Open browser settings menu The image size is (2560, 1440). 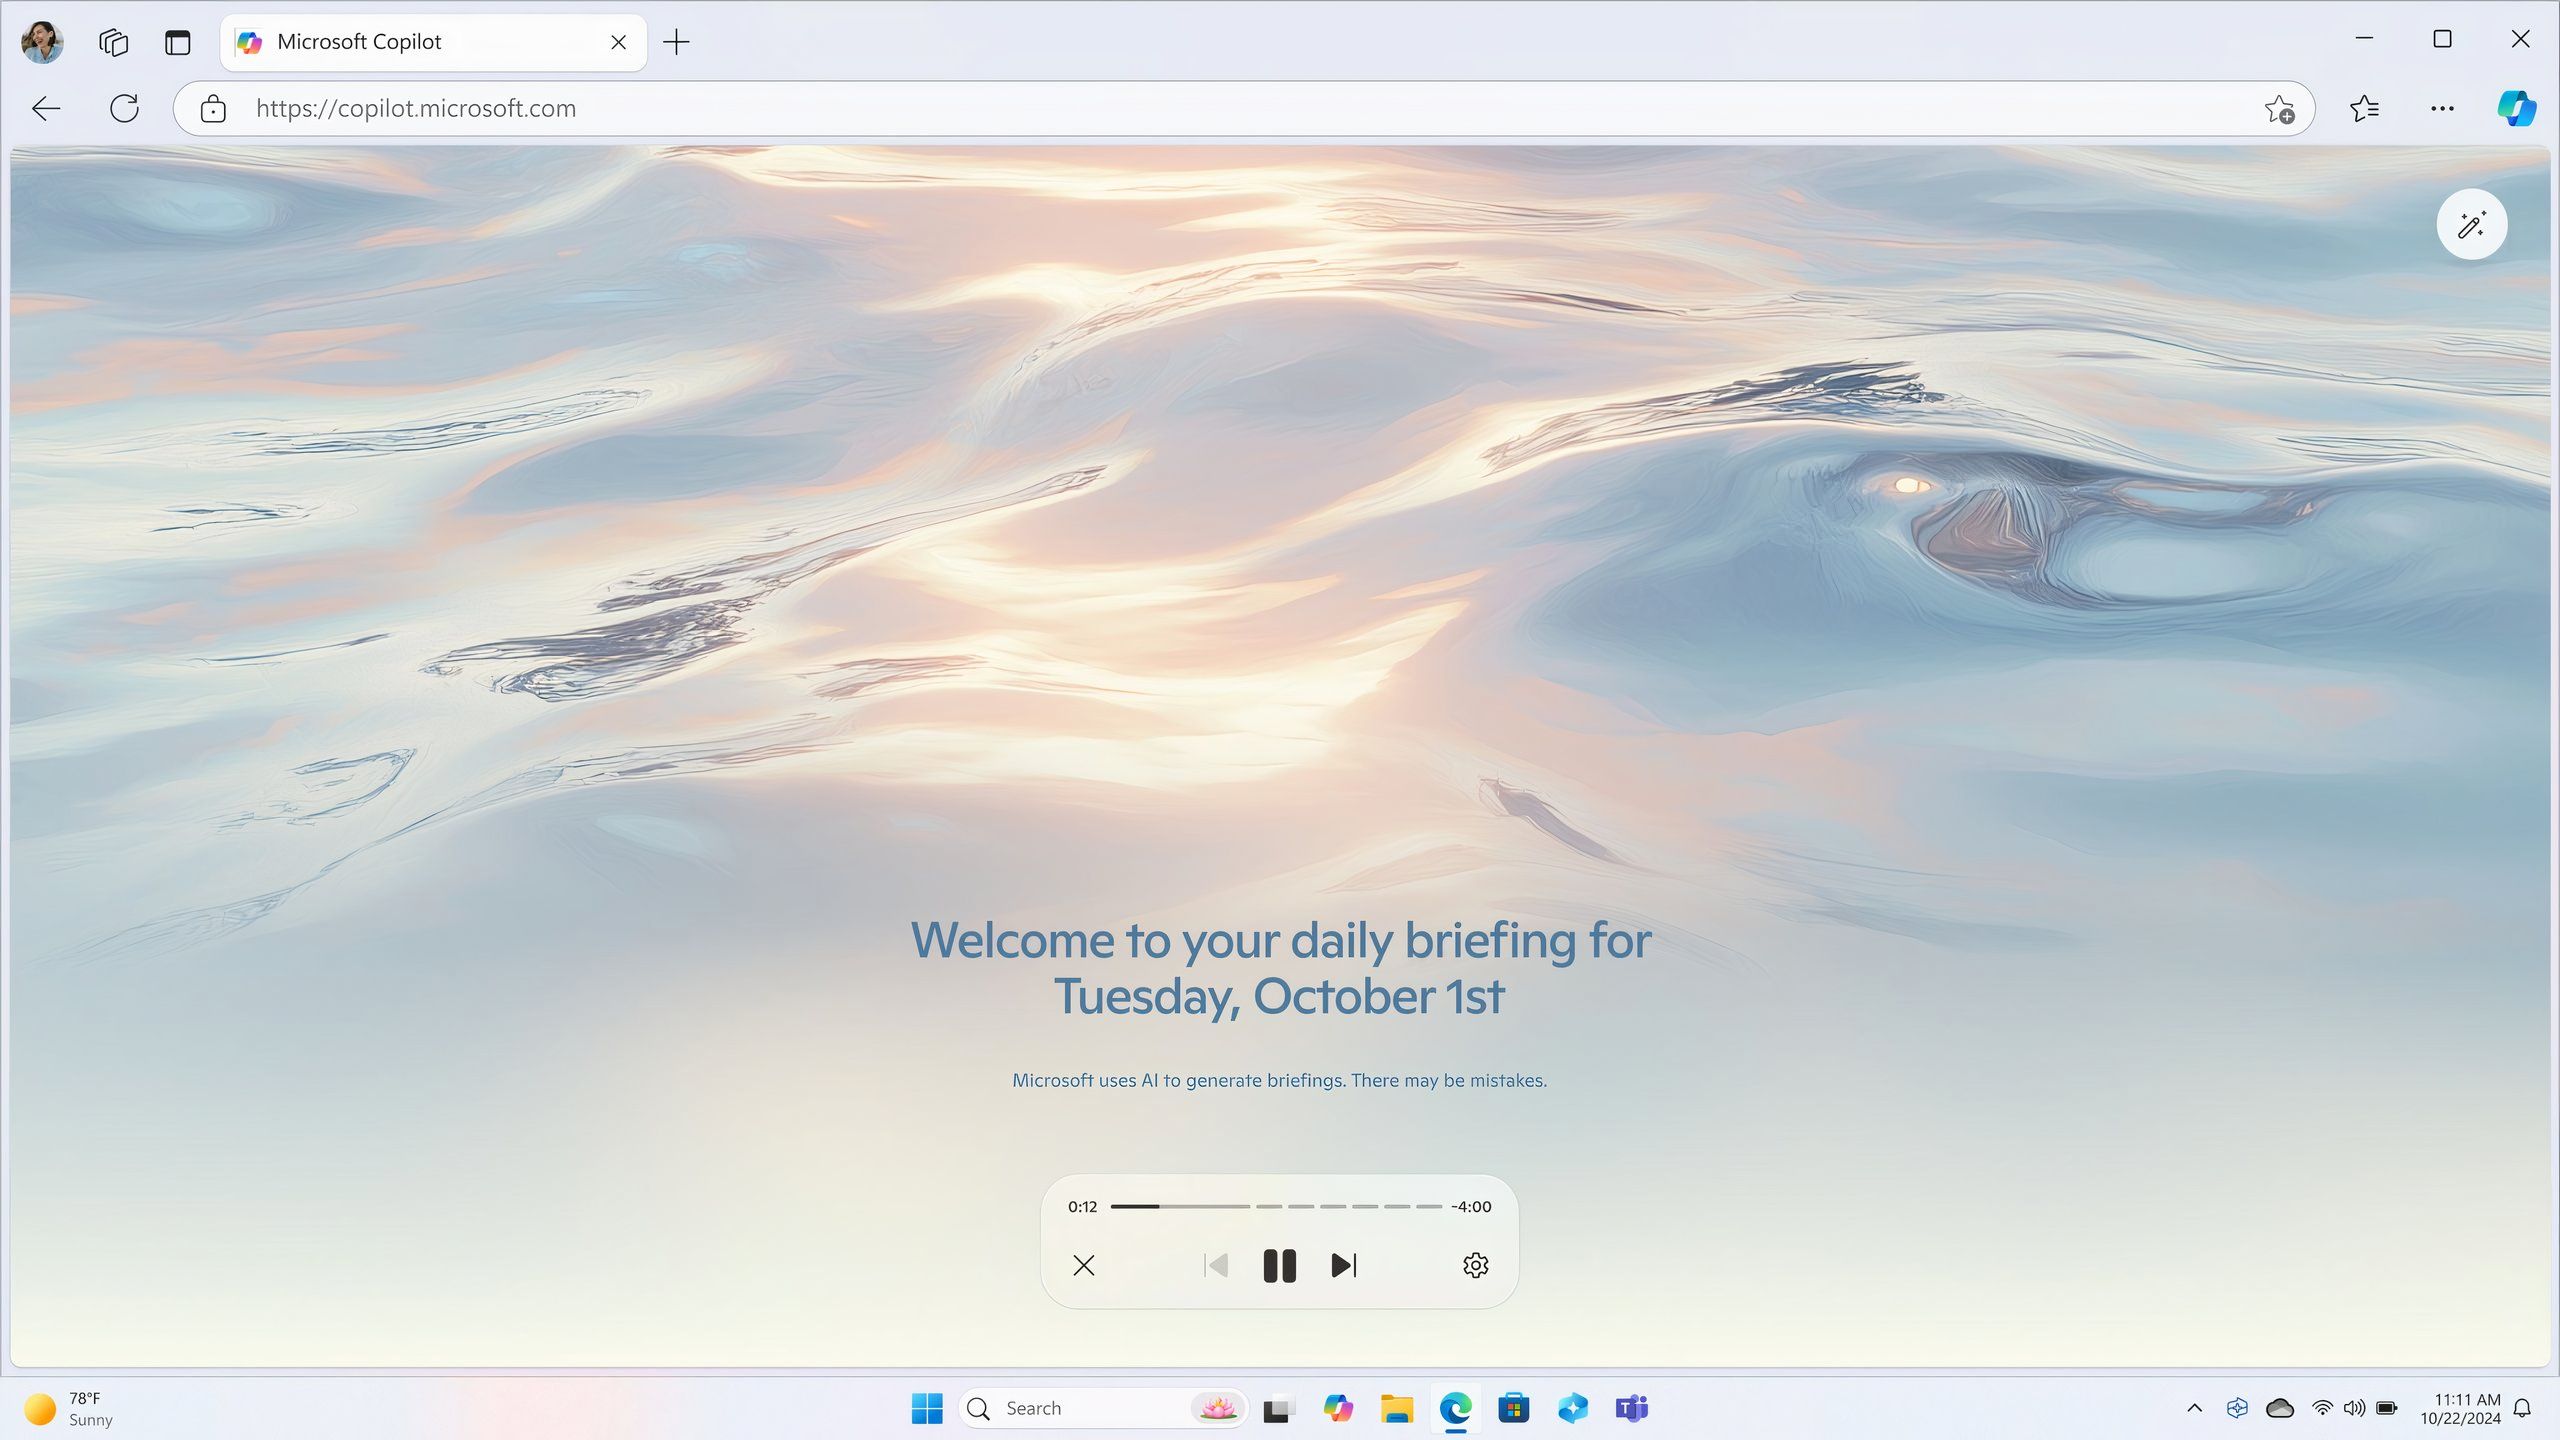2444,109
